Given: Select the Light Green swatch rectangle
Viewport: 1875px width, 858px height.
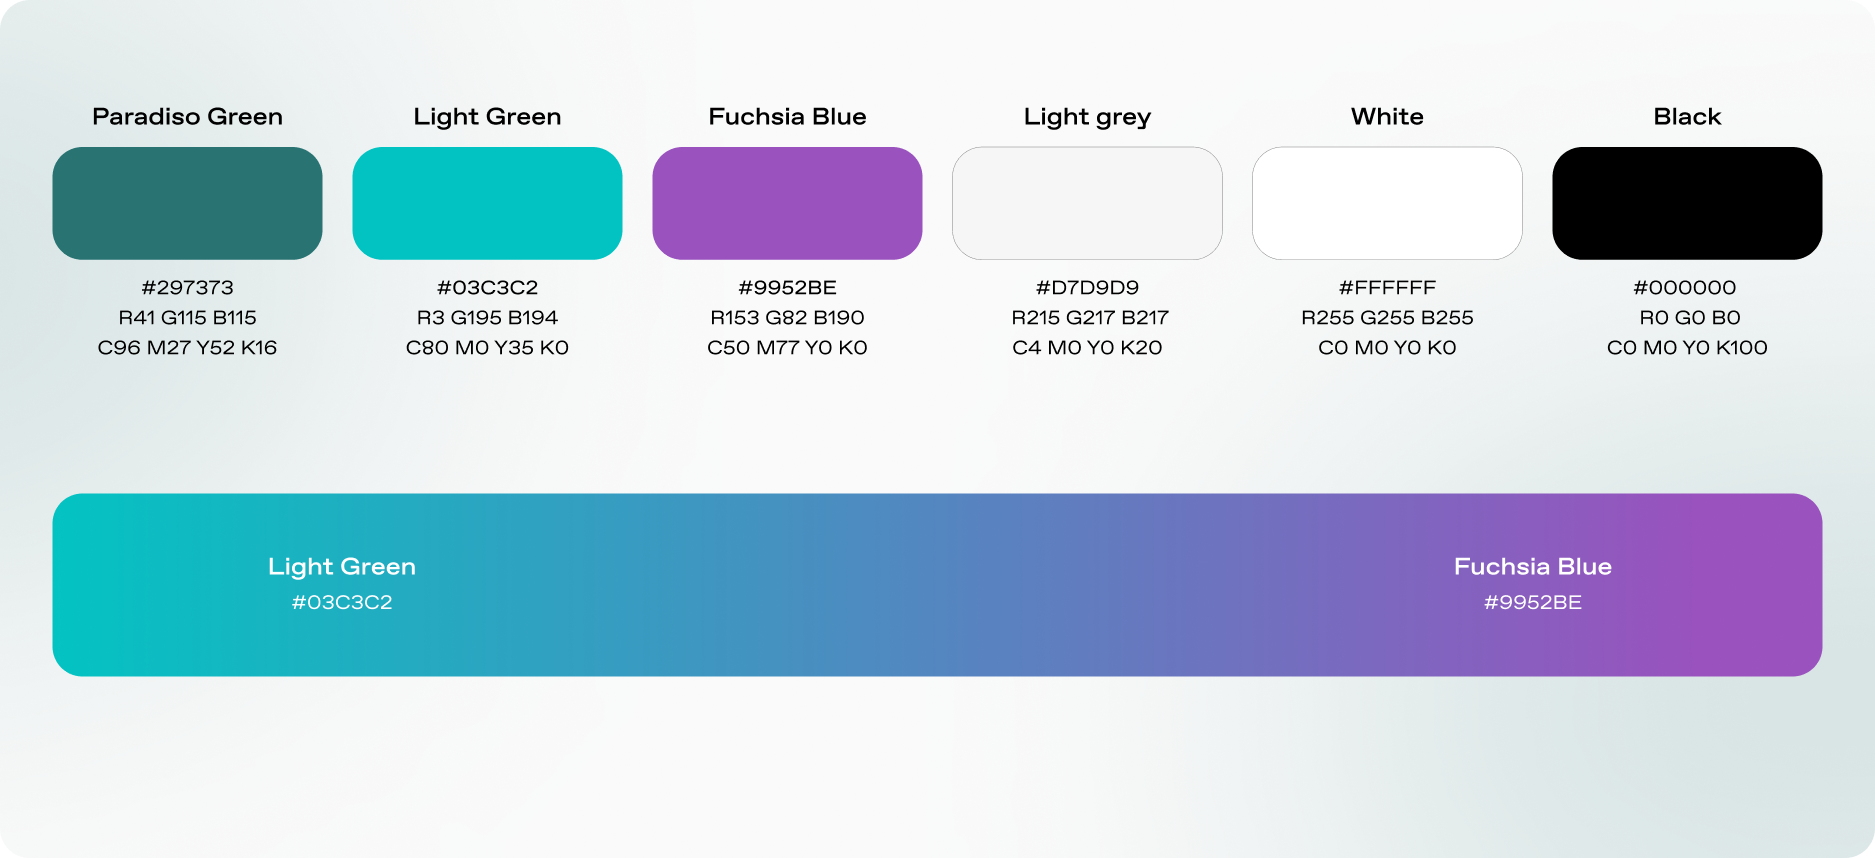Looking at the screenshot, I should (487, 203).
